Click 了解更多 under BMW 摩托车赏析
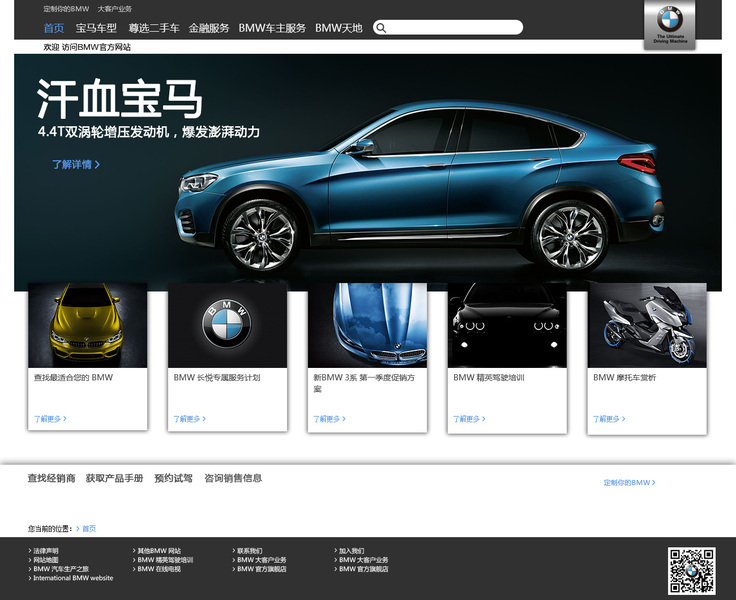The width and height of the screenshot is (736, 600). pos(609,419)
